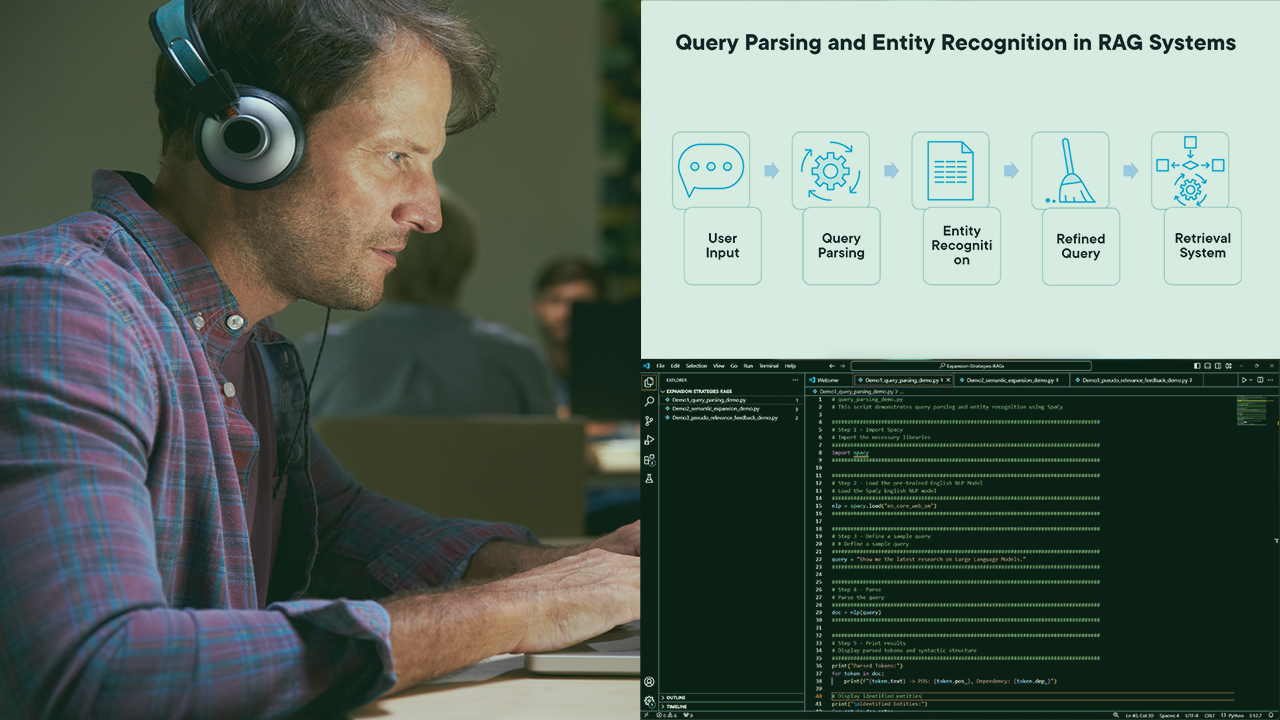Viewport: 1280px width, 720px height.
Task: Open the Terminal menu
Action: click(768, 366)
